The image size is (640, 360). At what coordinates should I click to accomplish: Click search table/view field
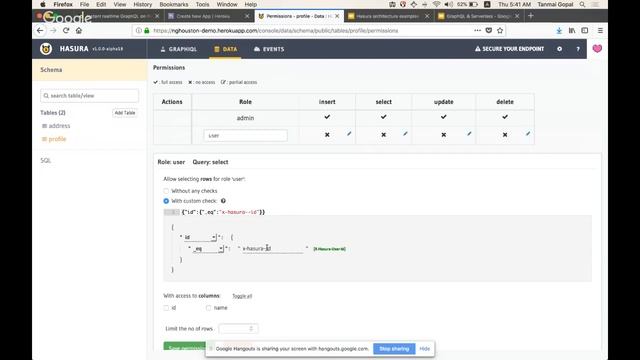(89, 96)
